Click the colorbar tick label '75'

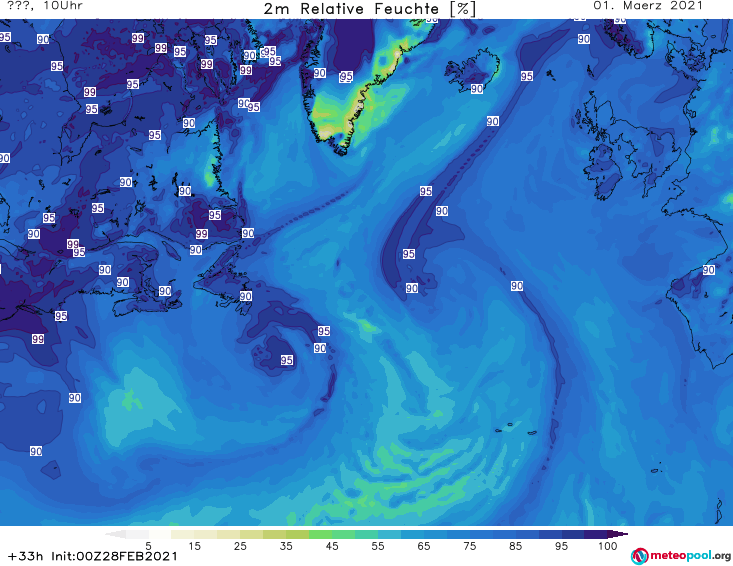click(x=469, y=546)
